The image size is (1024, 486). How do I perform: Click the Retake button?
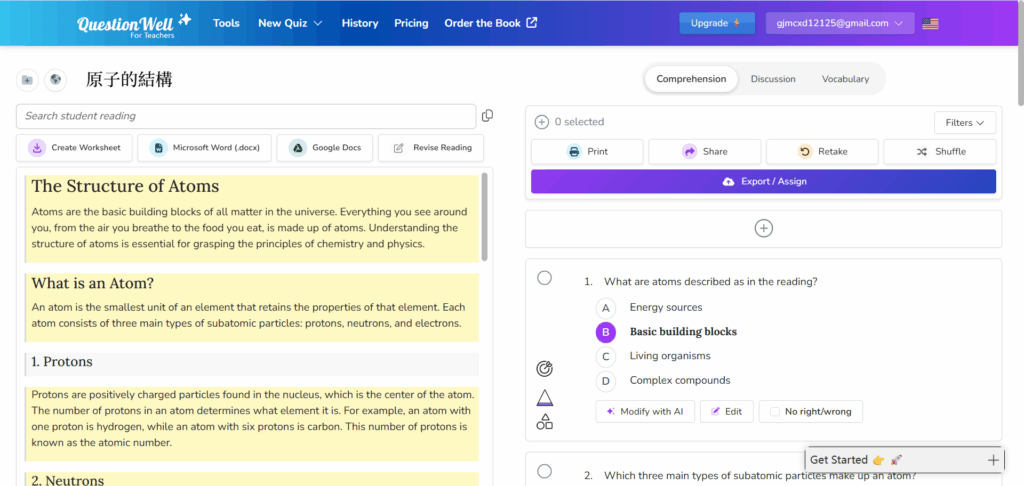pos(822,152)
